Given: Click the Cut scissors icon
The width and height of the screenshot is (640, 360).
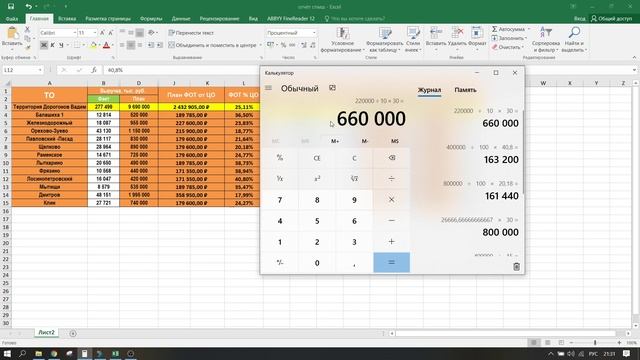Looking at the screenshot, I should [27, 29].
